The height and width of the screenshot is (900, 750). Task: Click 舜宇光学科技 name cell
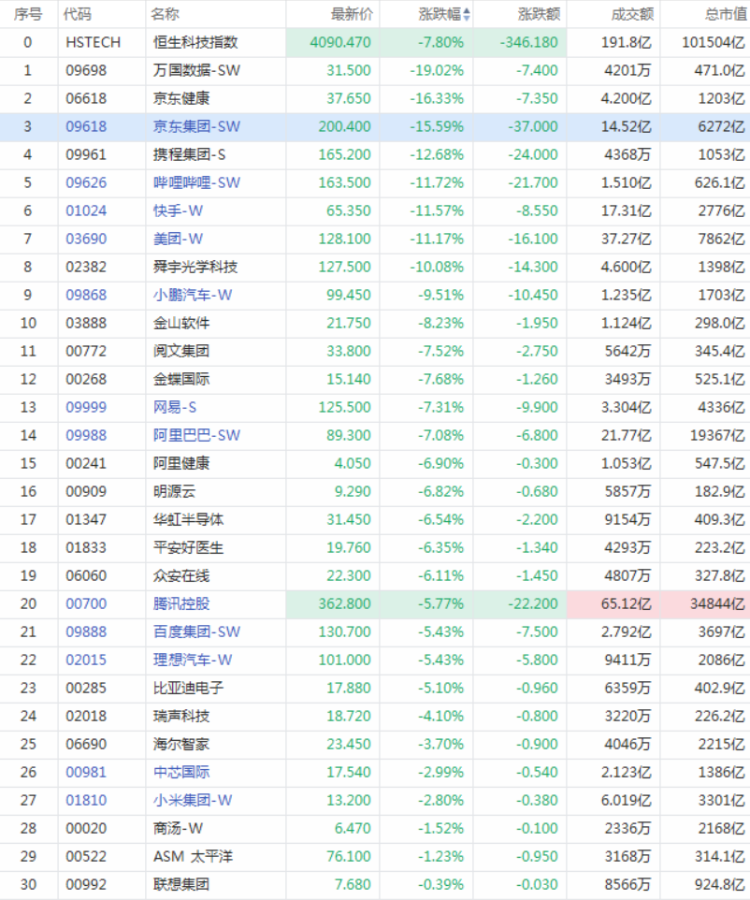(x=195, y=267)
